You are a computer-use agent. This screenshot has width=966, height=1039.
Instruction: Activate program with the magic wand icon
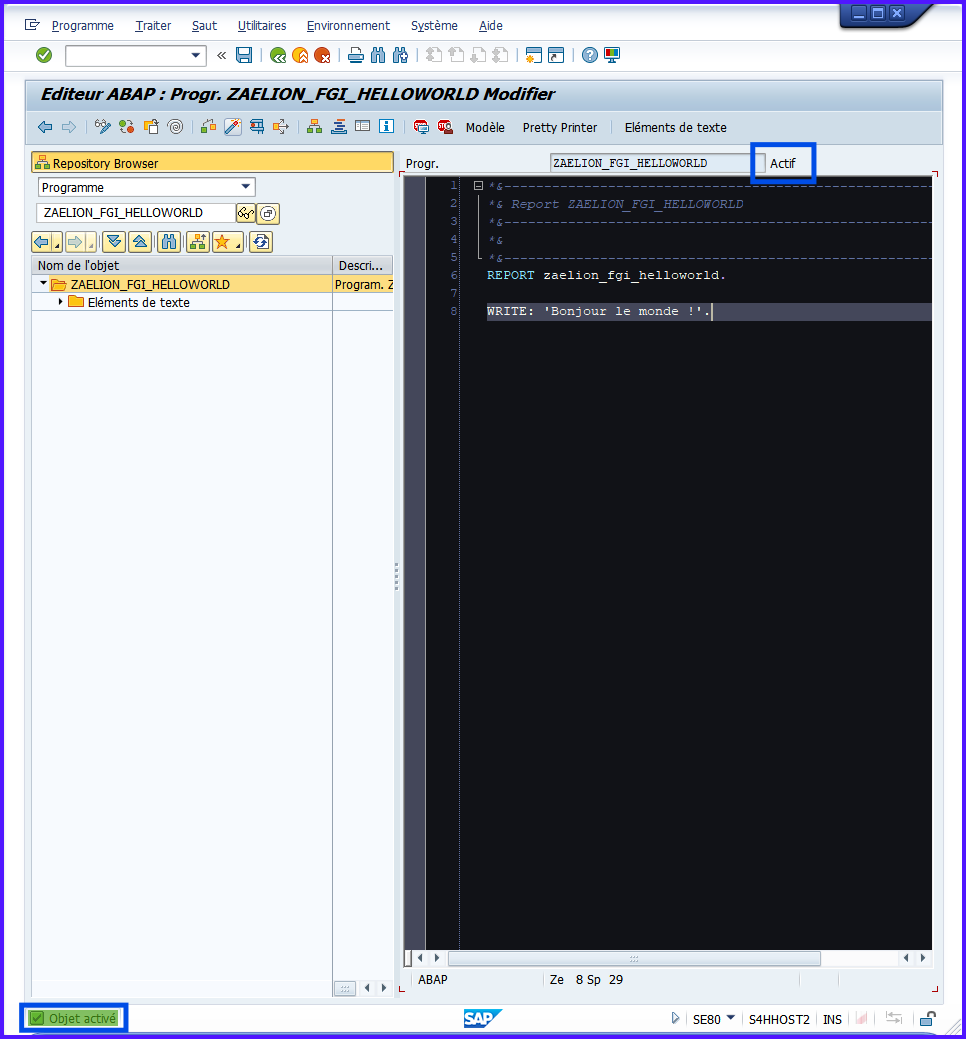pyautogui.click(x=232, y=127)
